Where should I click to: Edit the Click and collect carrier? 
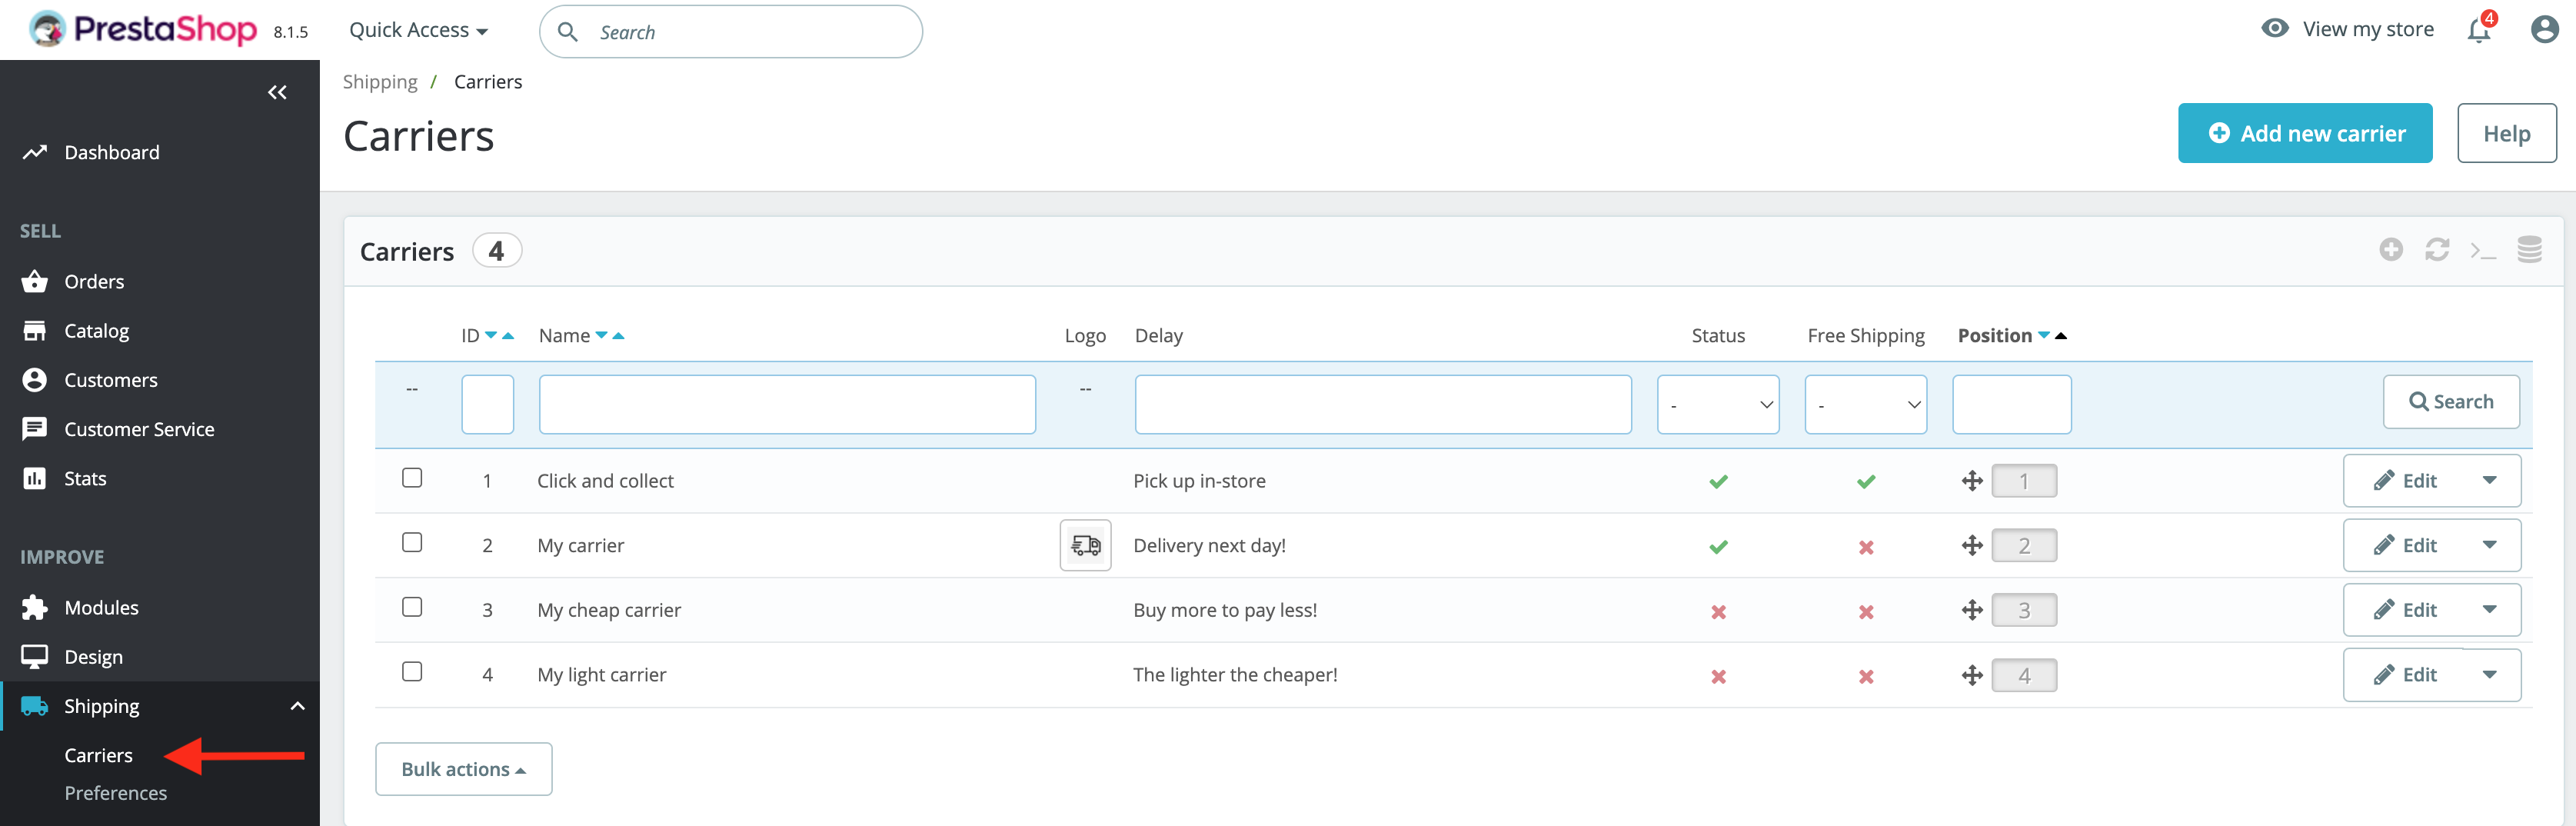(x=2405, y=481)
